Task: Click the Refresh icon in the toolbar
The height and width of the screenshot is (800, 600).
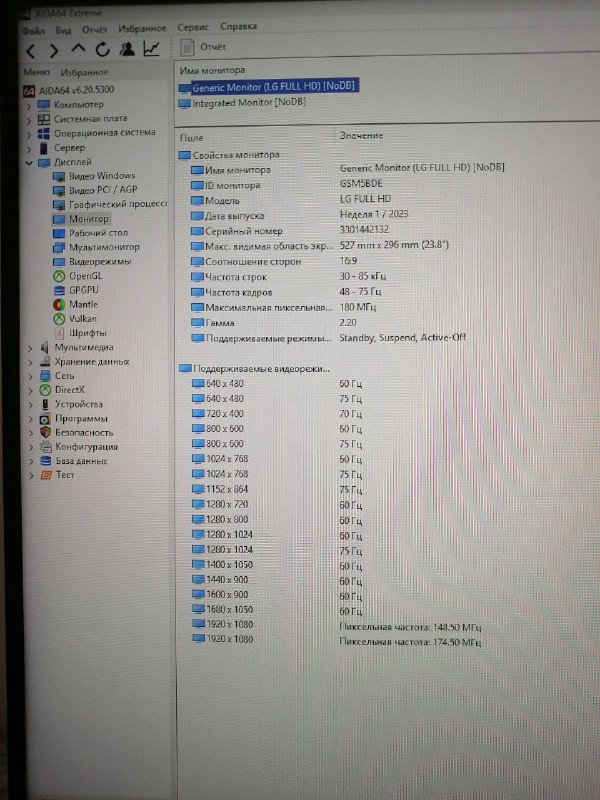Action: coord(102,50)
